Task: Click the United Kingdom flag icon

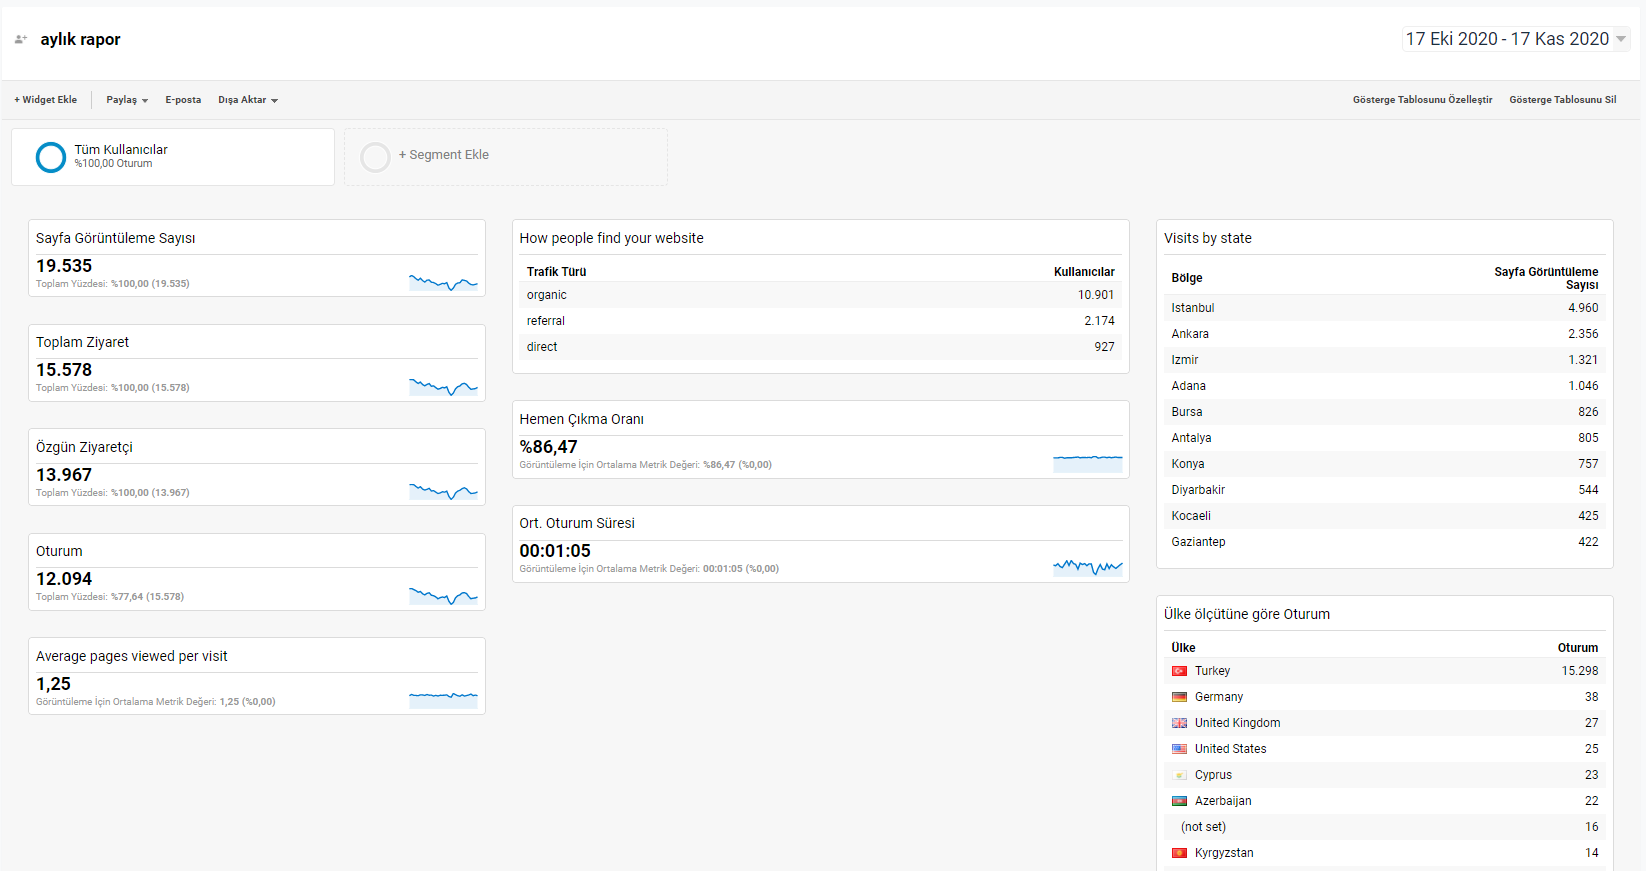Action: 1180,723
